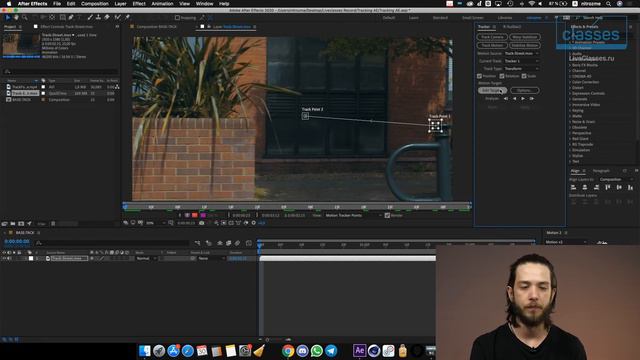640x360 pixels.
Task: Open WhatsApp from the dock
Action: point(317,351)
